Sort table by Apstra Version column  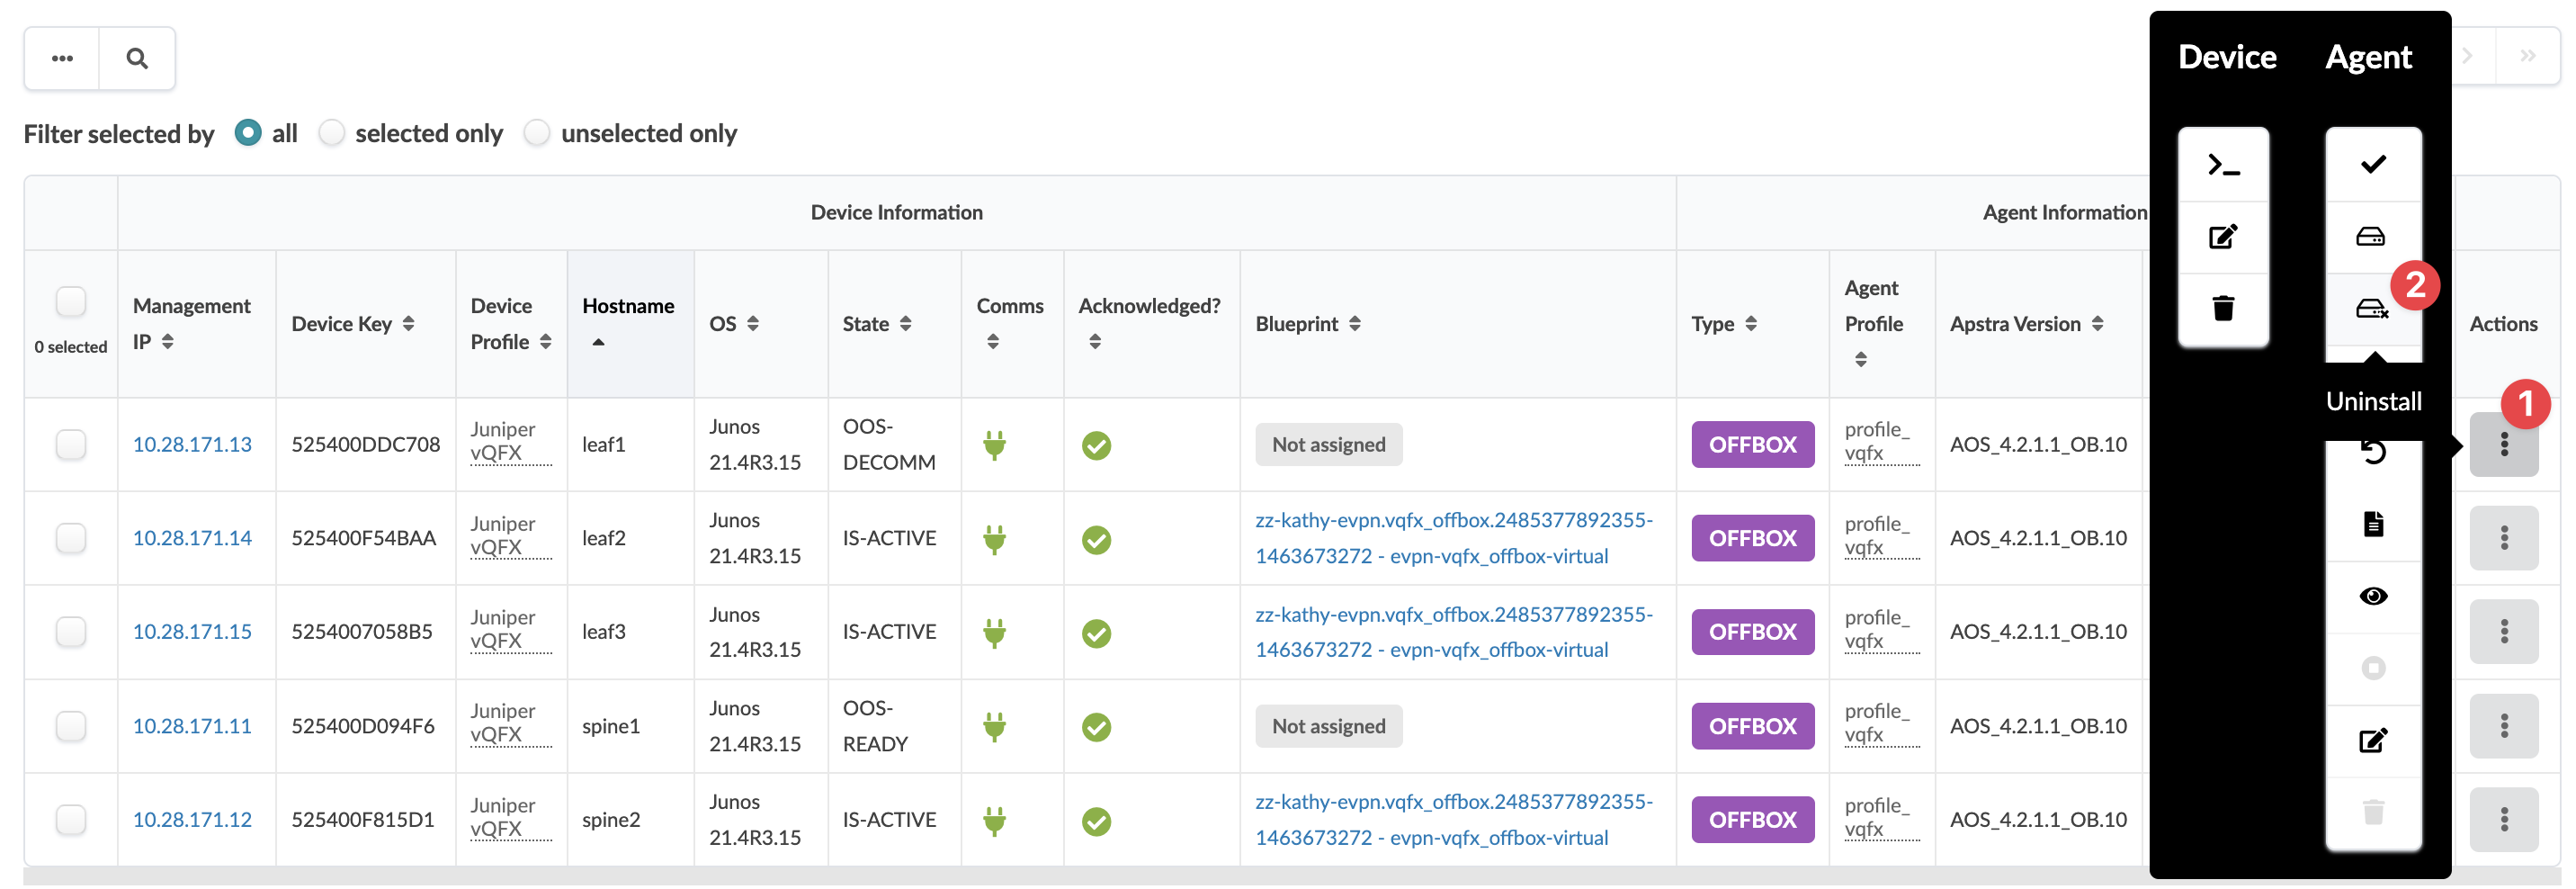pyautogui.click(x=2097, y=324)
